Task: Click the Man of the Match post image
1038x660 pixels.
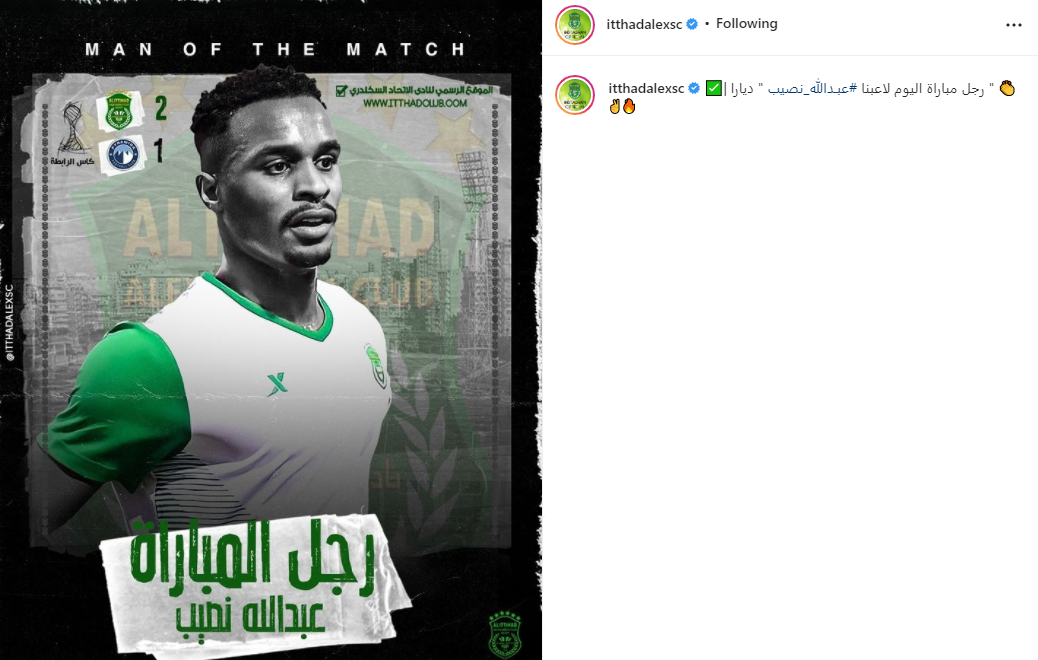Action: (271, 330)
